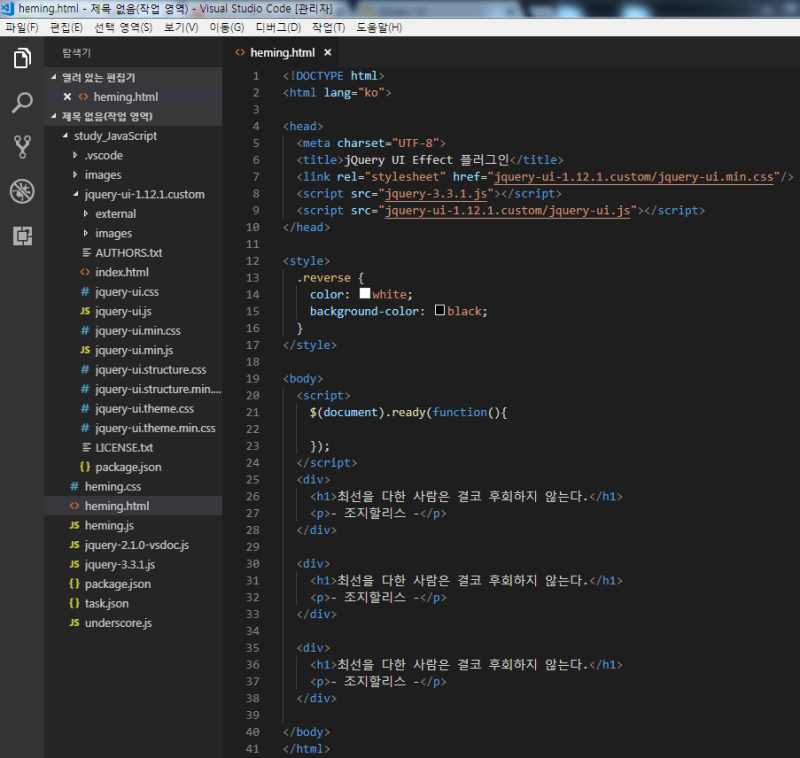Click the black color swatch on line 15

click(x=440, y=311)
